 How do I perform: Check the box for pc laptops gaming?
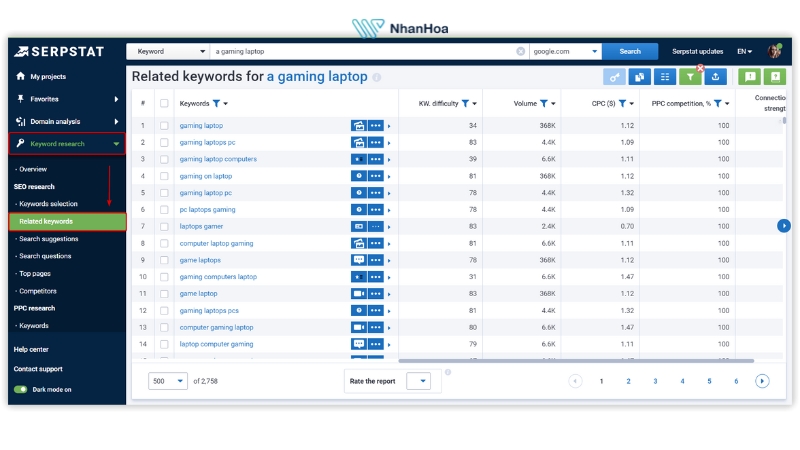[164, 210]
